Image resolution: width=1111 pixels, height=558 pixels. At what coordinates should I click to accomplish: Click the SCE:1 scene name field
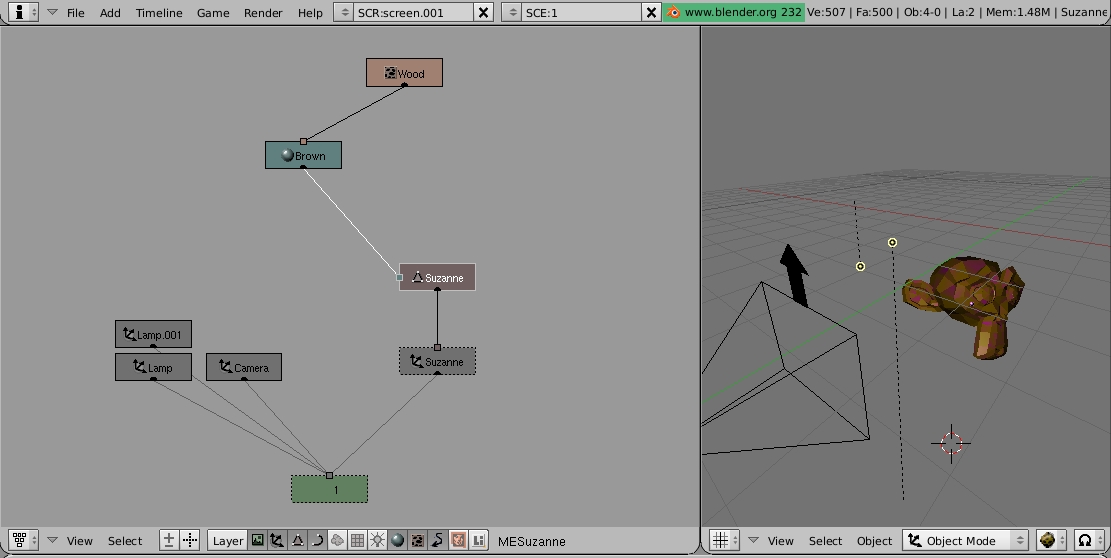(x=581, y=12)
